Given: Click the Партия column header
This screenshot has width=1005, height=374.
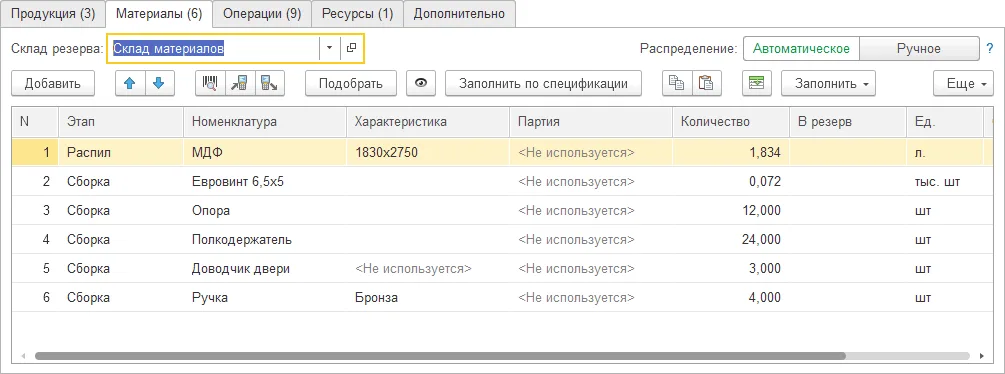Looking at the screenshot, I should 591,122.
